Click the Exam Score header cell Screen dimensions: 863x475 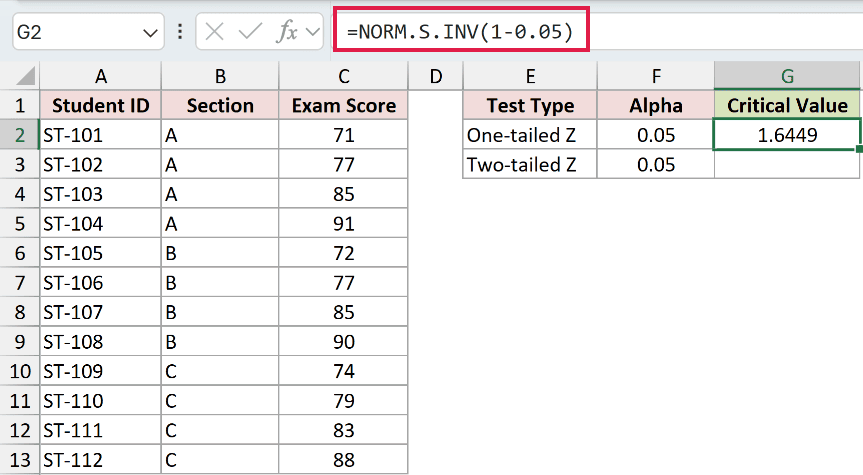click(x=343, y=105)
